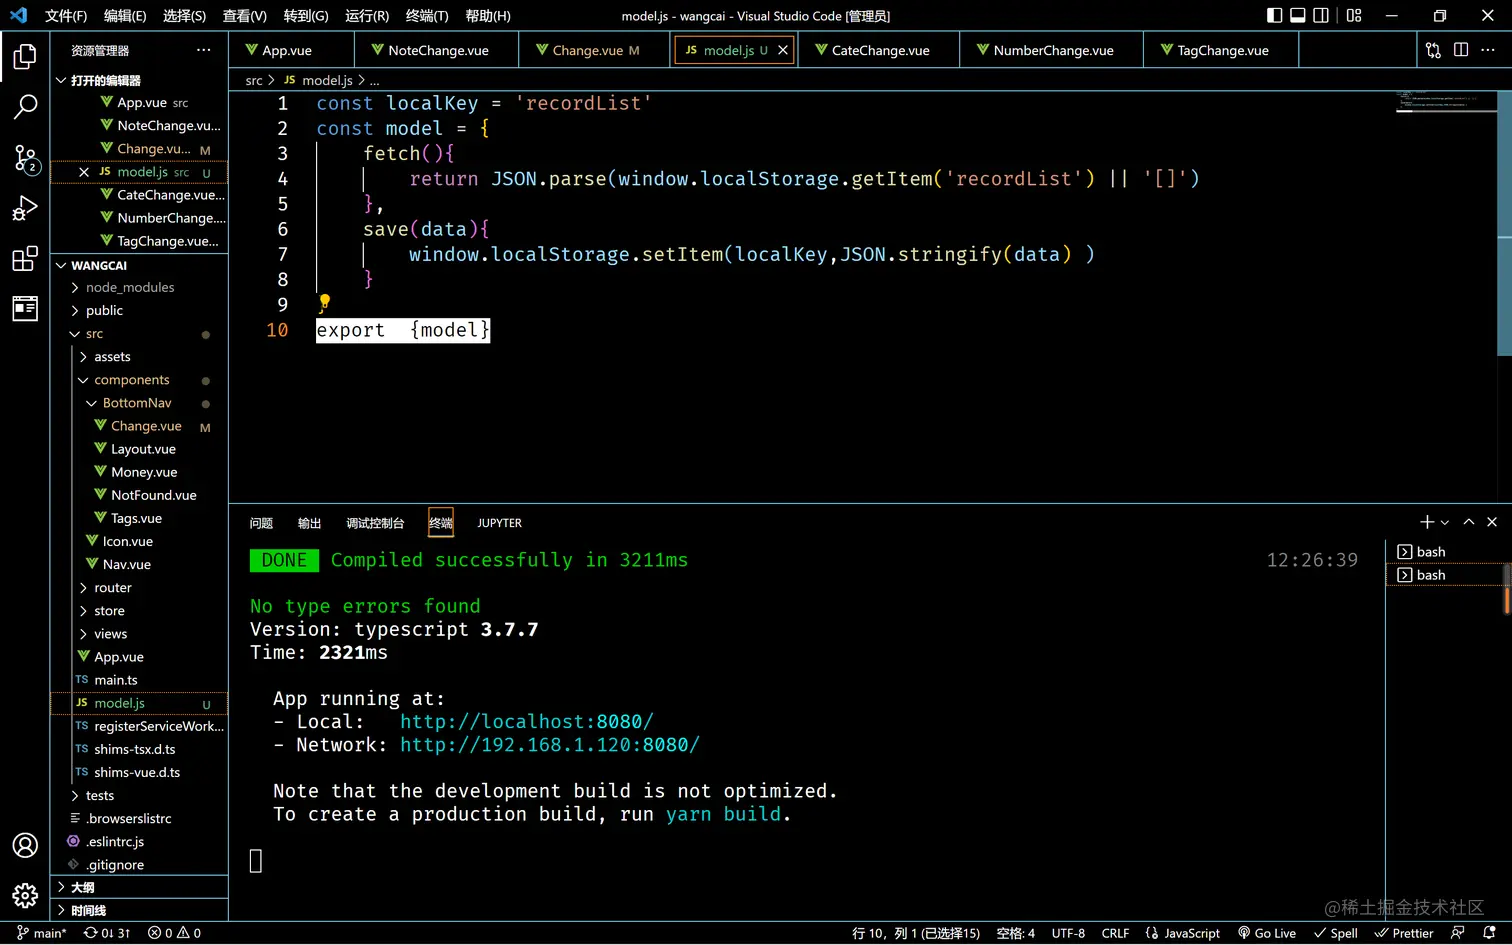Open Source Control view with badge
Viewport: 1512px width, 945px height.
click(25, 158)
